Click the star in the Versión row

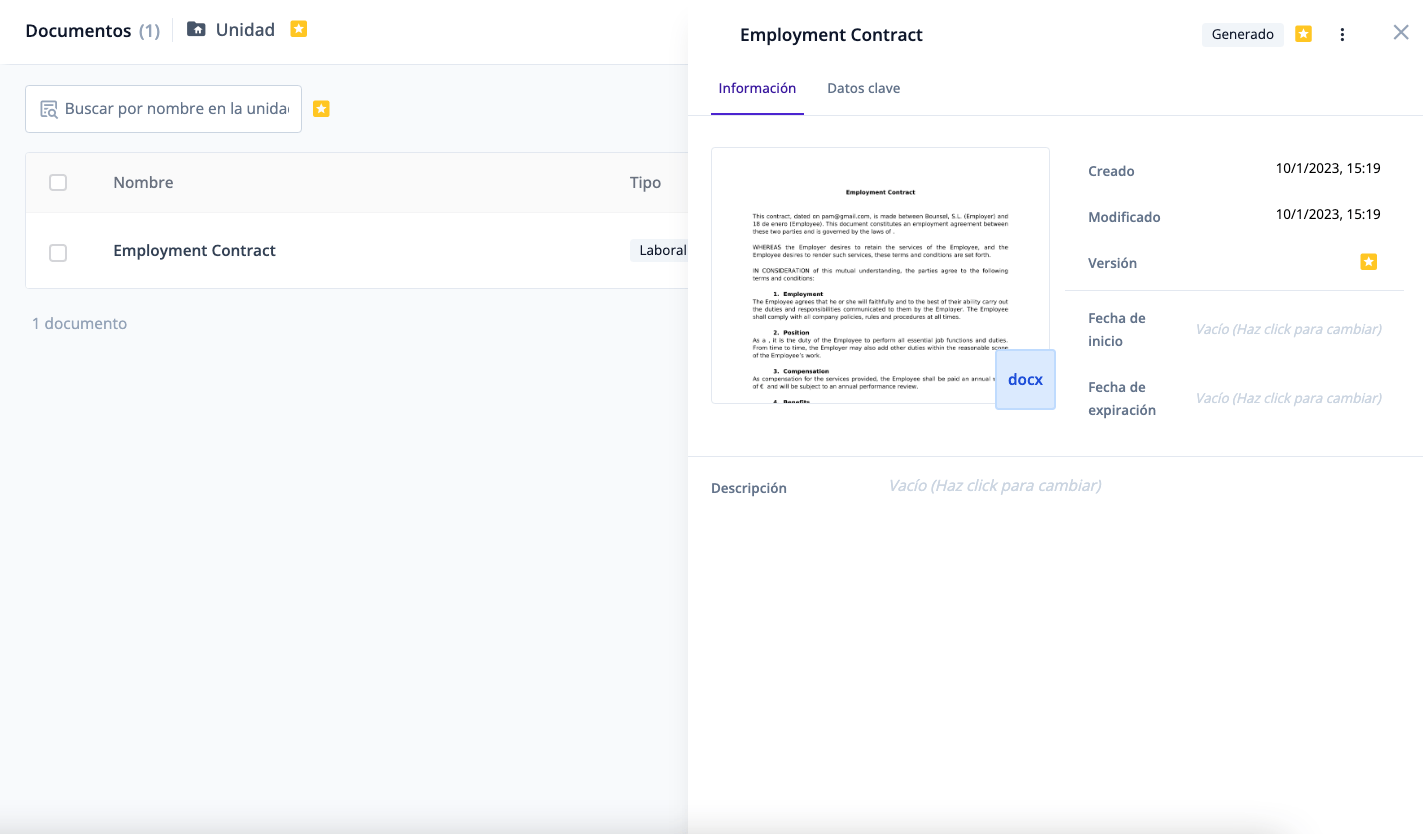(x=1368, y=262)
